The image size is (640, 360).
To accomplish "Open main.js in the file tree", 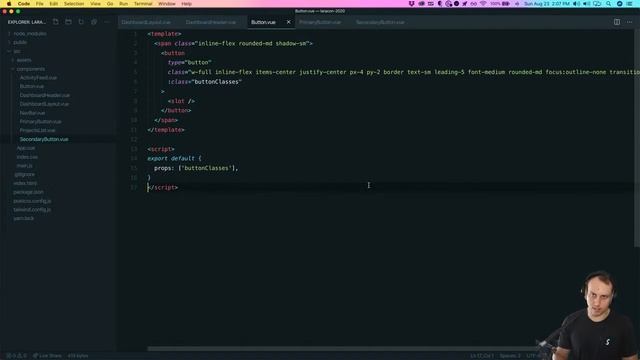I will (24, 166).
